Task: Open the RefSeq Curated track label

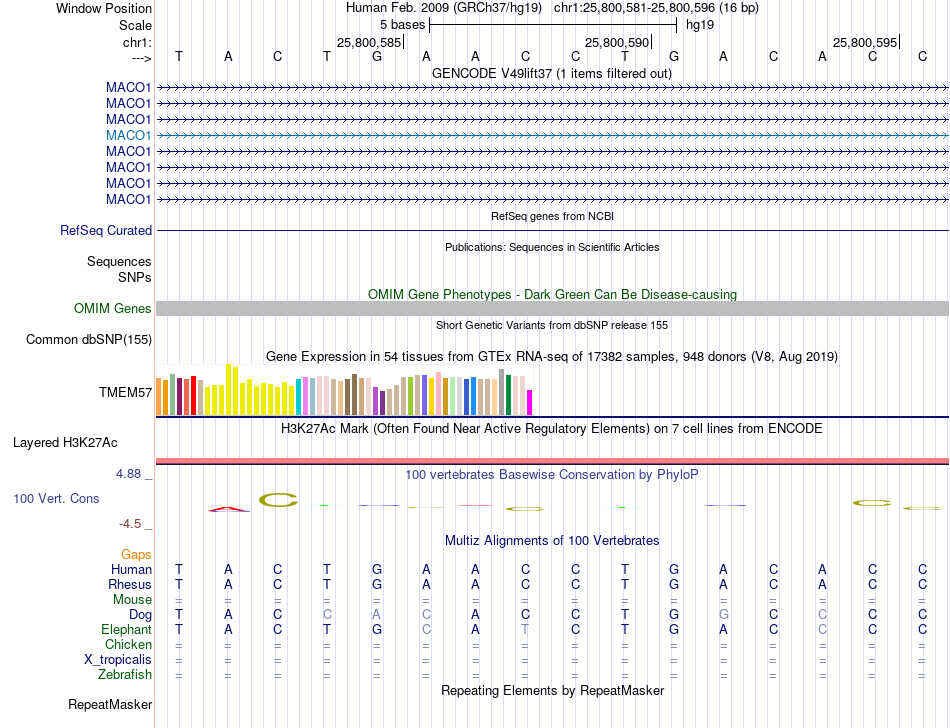Action: tap(105, 231)
